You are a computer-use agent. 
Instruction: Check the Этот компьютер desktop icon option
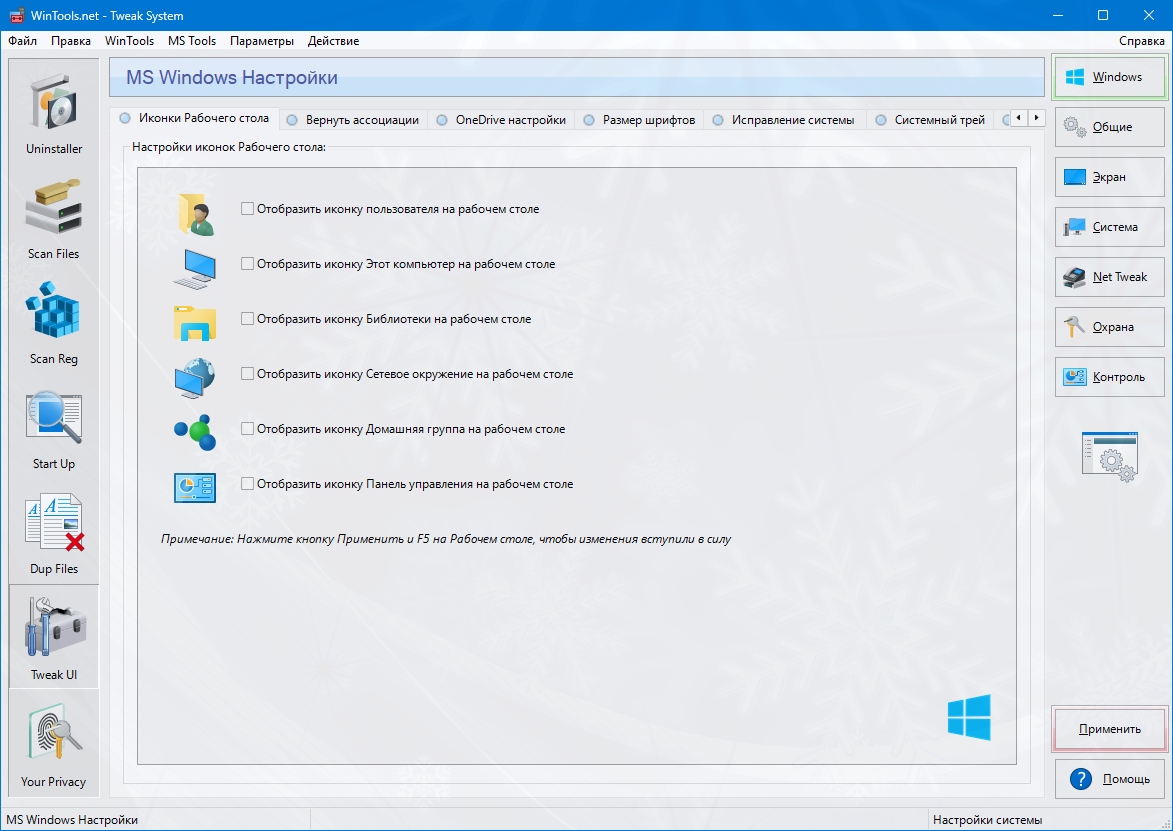click(247, 265)
